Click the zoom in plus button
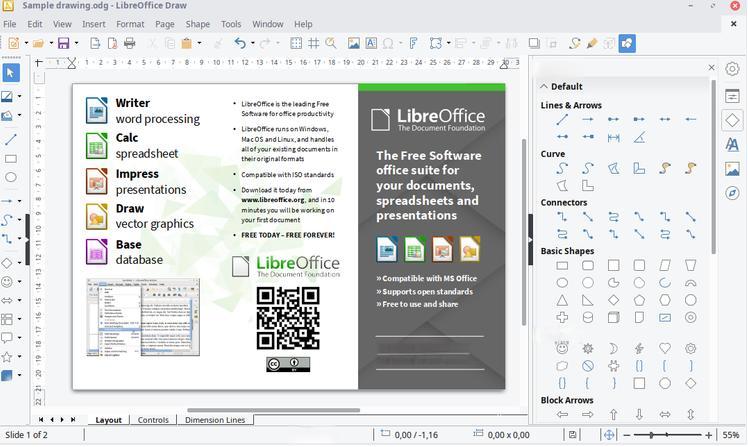The image size is (748, 447). point(710,435)
